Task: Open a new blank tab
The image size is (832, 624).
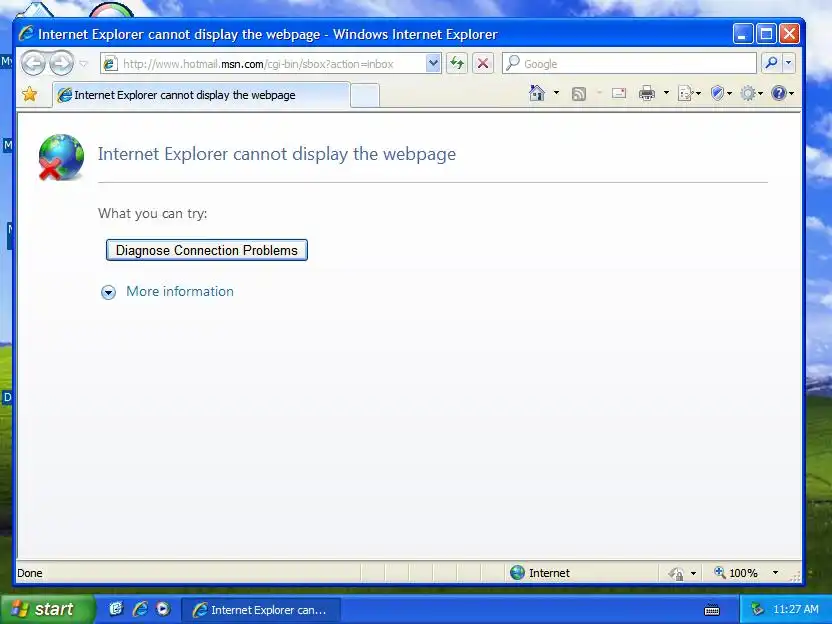Action: 365,96
